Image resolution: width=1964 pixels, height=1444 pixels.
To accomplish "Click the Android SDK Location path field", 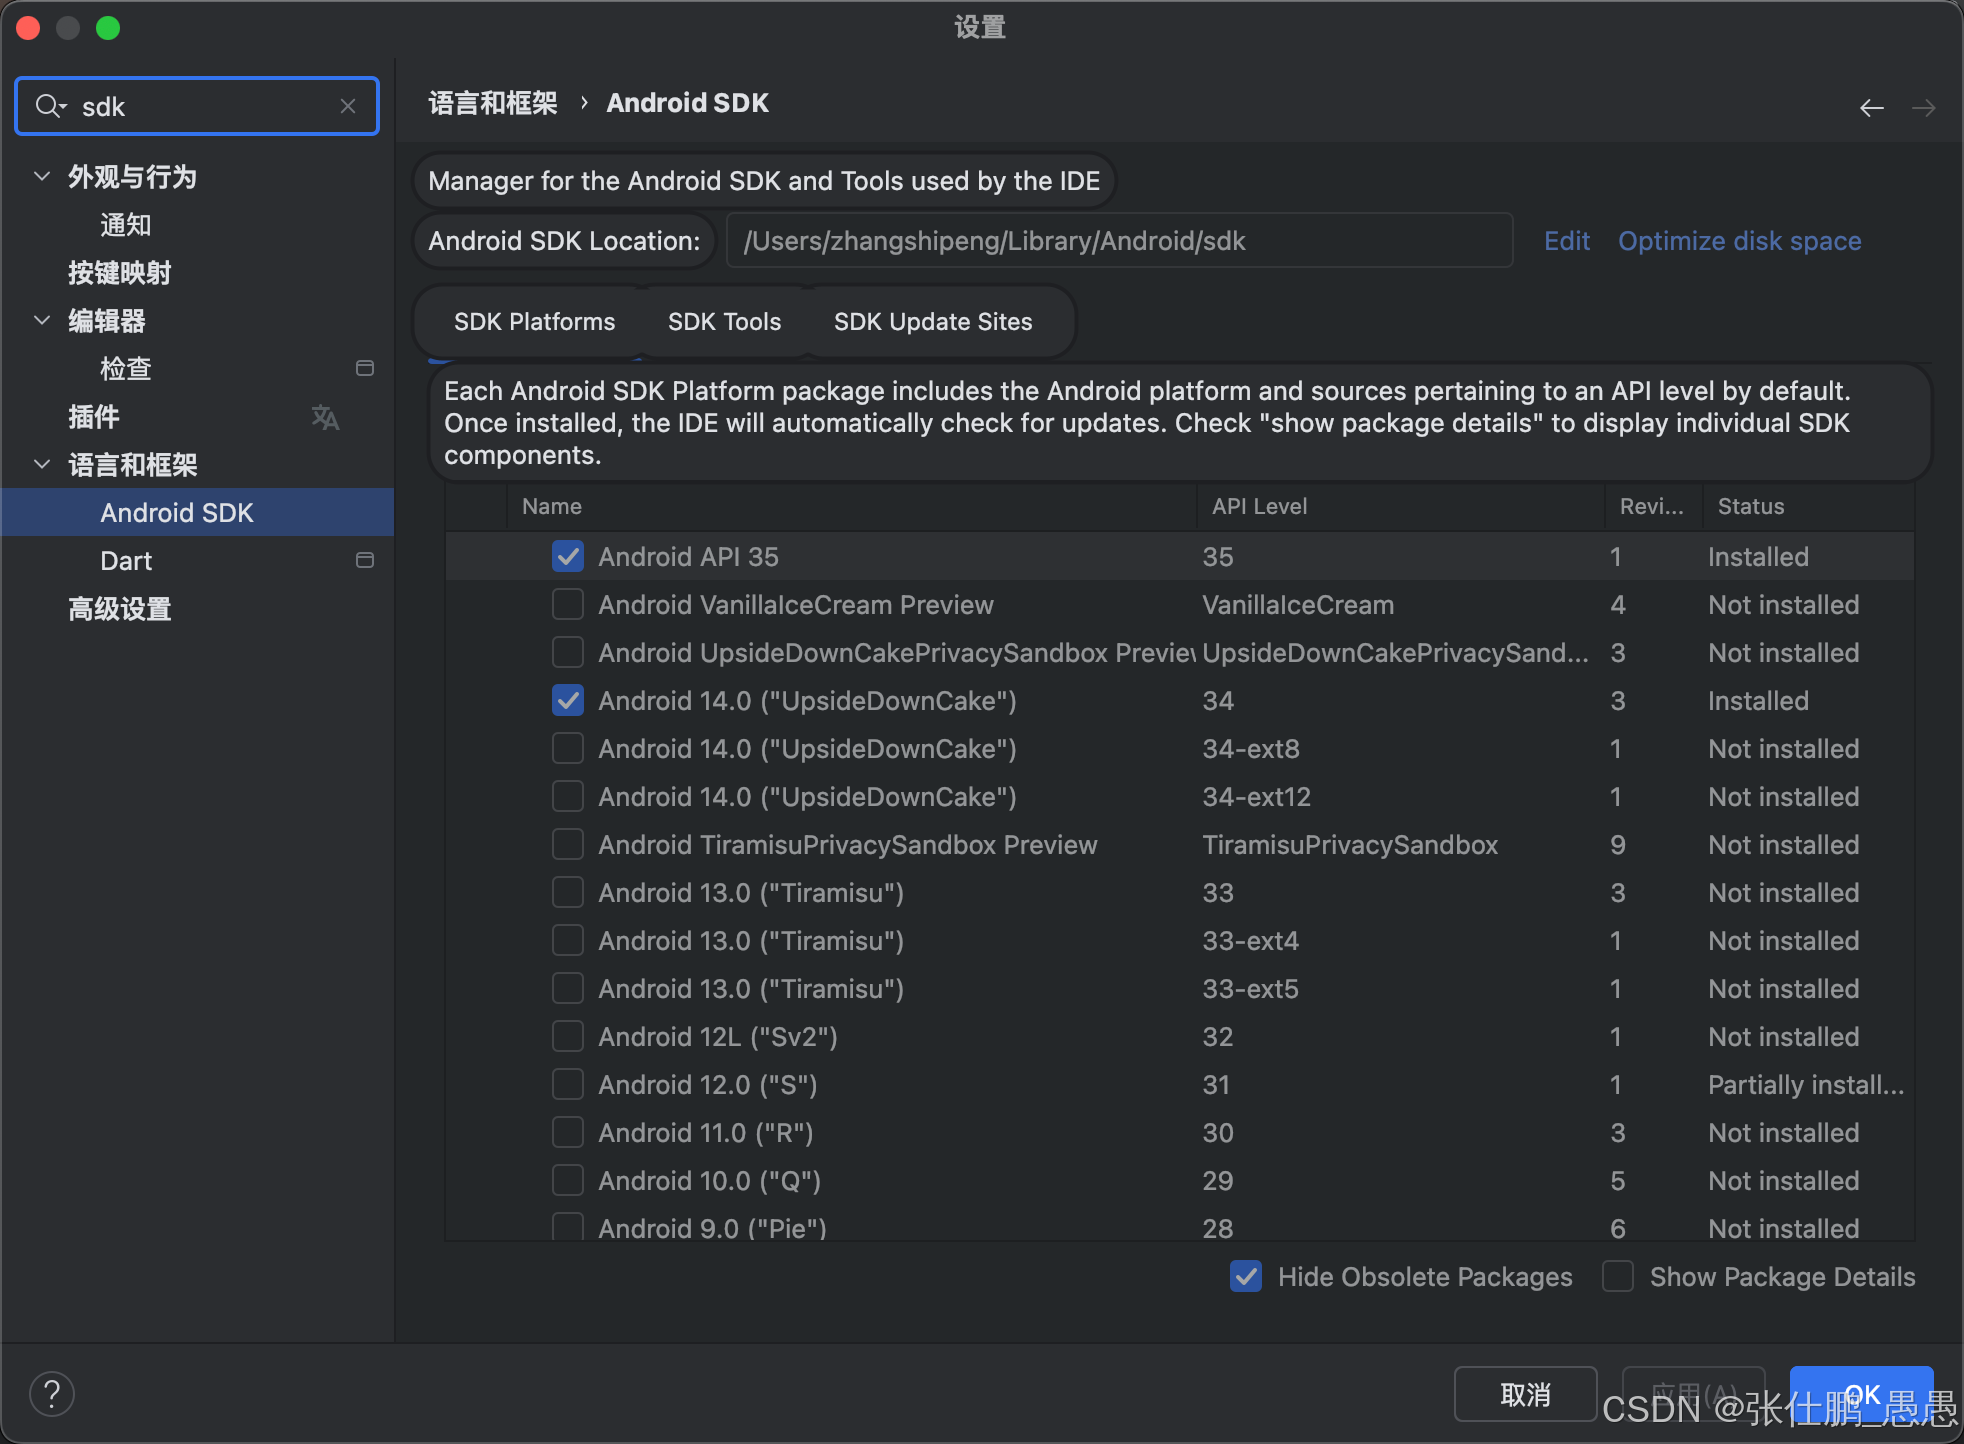I will [x=1118, y=241].
